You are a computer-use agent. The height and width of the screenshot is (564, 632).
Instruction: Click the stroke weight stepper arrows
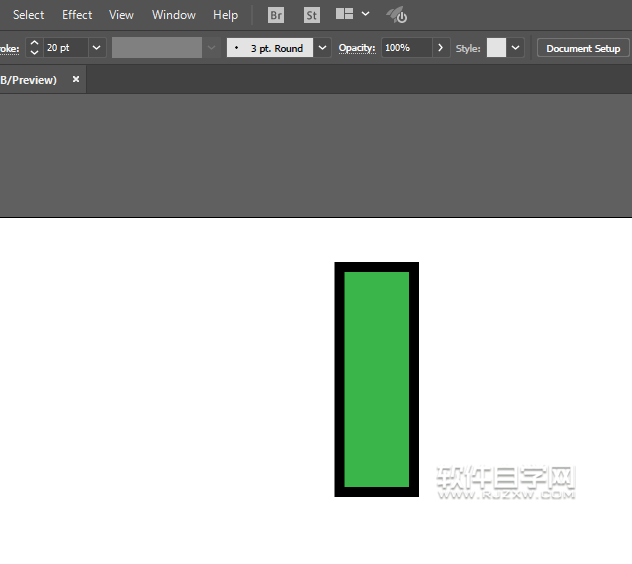pos(34,48)
